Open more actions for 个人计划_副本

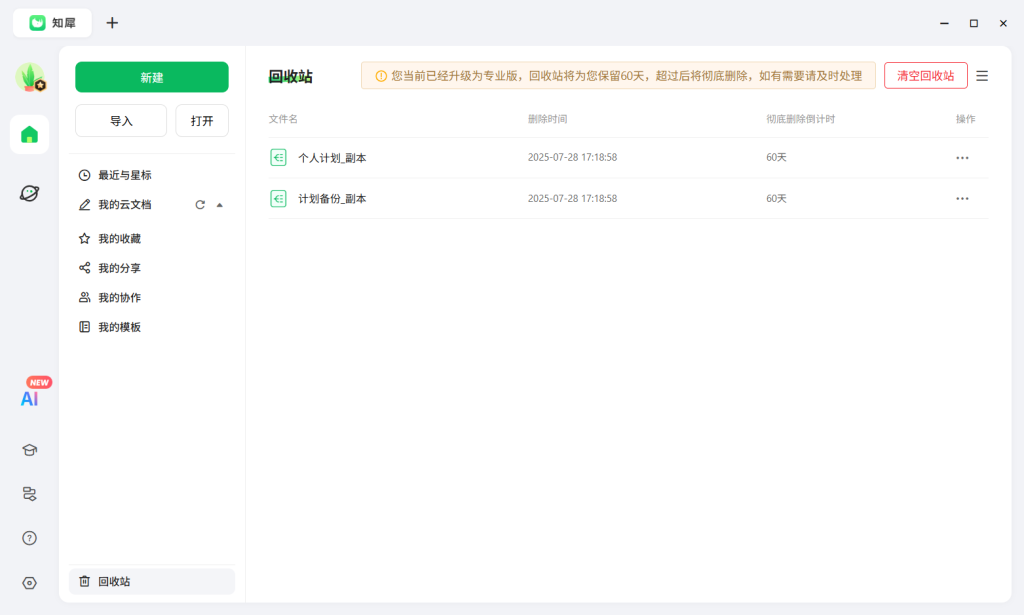962,158
